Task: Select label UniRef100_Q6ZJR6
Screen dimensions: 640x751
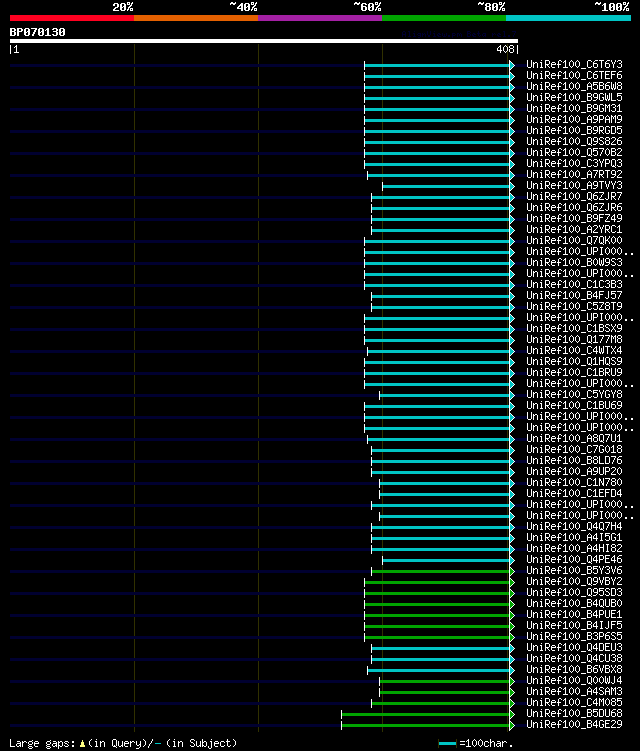Action: pos(574,207)
